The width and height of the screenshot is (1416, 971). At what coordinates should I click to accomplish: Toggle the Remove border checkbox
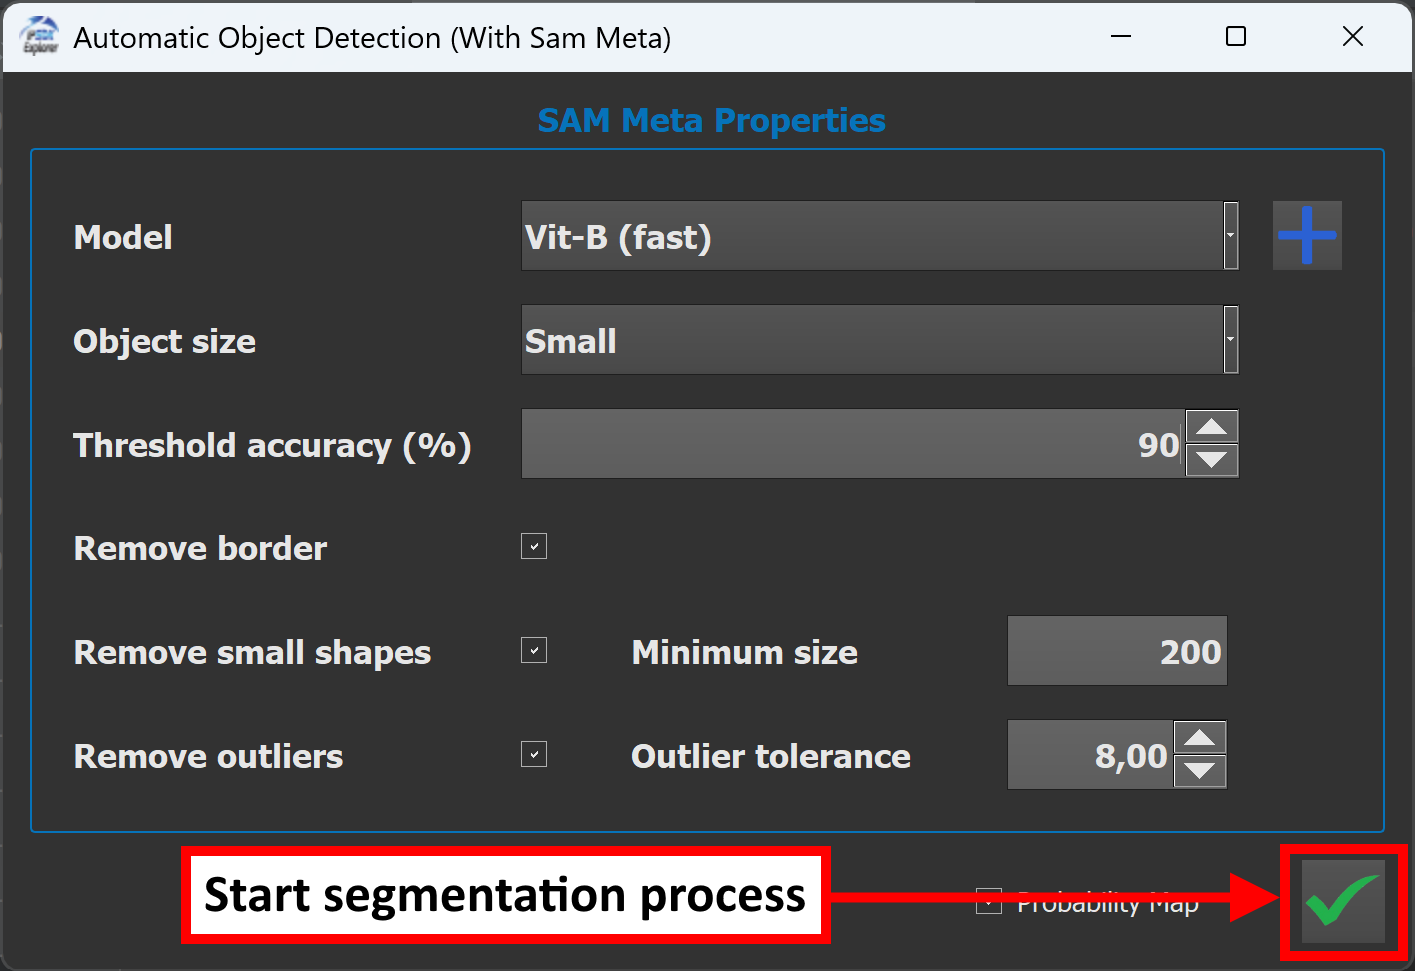click(534, 546)
